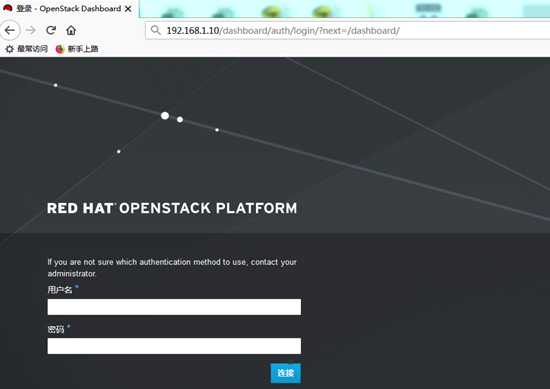The height and width of the screenshot is (389, 550).
Task: Click the gear icon beside 最常访问
Action: point(9,49)
